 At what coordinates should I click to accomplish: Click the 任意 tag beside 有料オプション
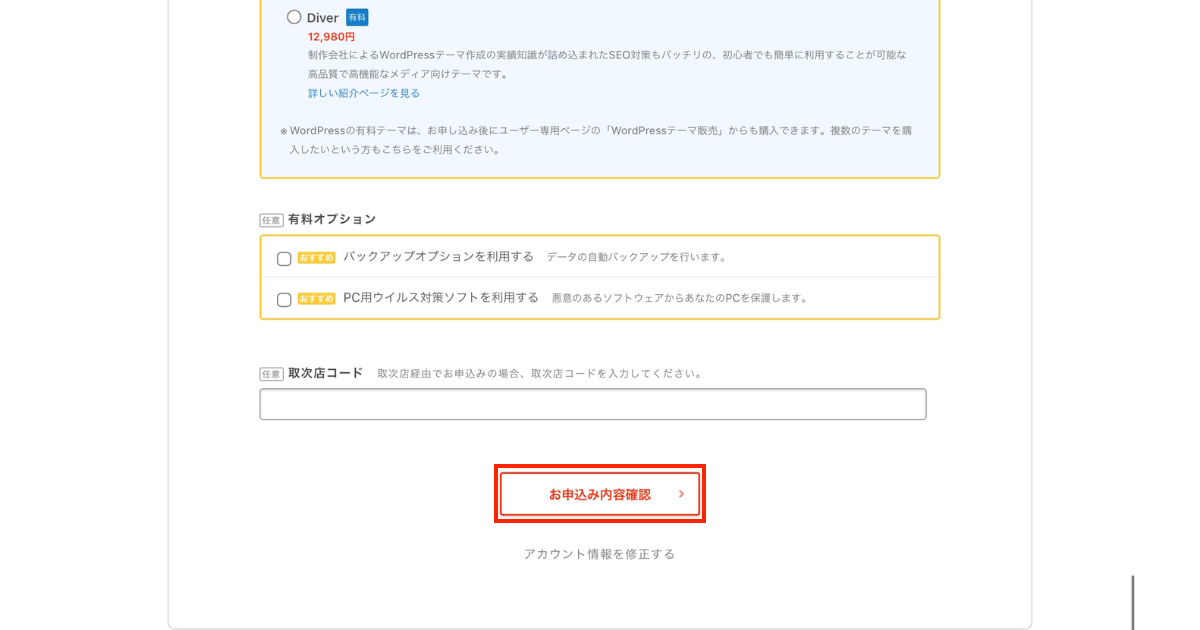(271, 220)
